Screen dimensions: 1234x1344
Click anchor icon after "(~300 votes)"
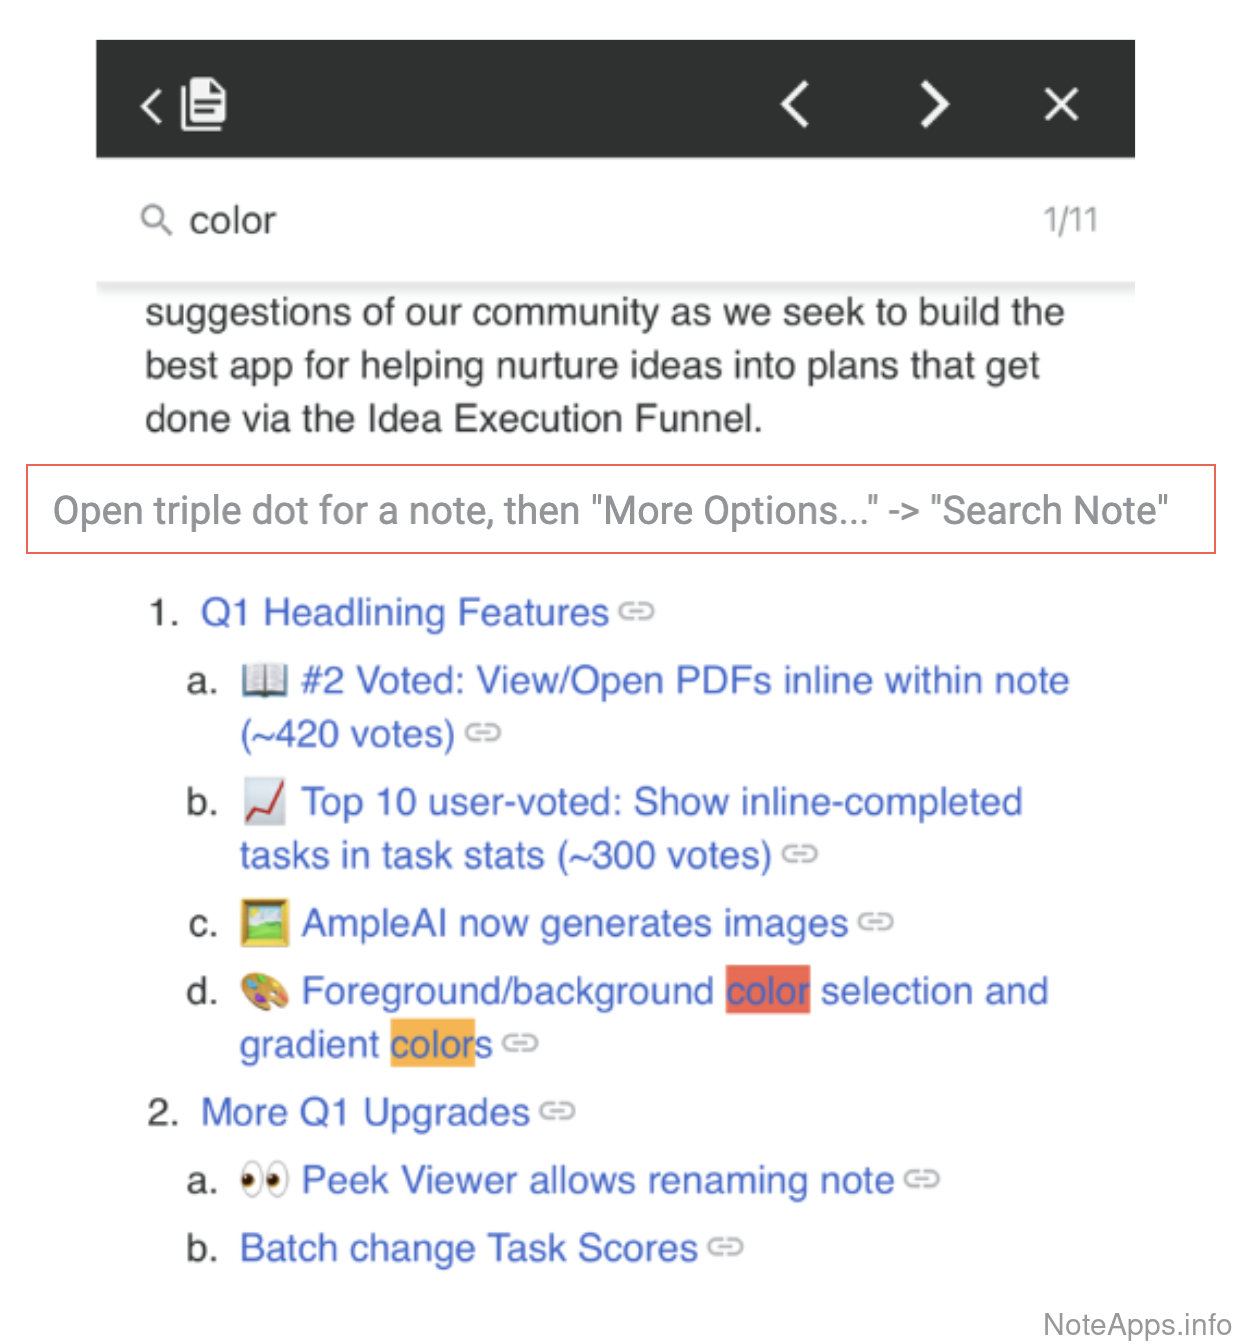pos(800,854)
